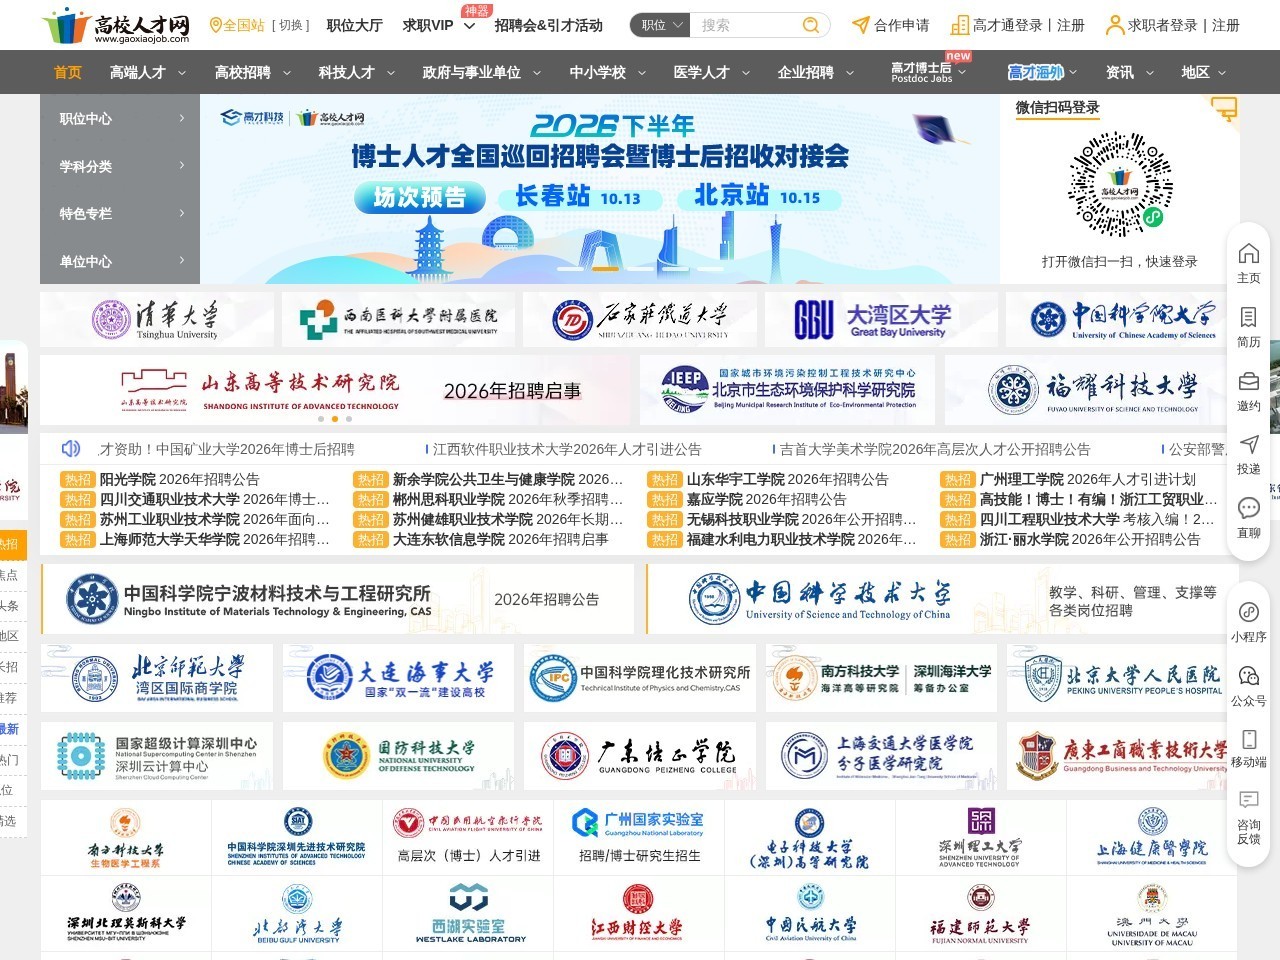Expand the 高校招聘 nav dropdown
The image size is (1280, 960).
[287, 73]
